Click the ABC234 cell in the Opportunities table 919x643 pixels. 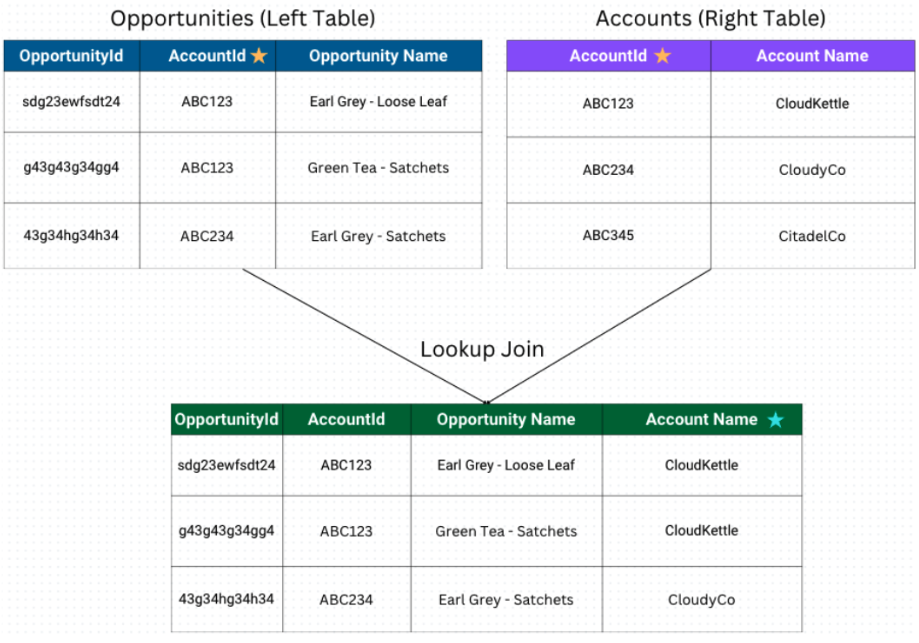(207, 236)
